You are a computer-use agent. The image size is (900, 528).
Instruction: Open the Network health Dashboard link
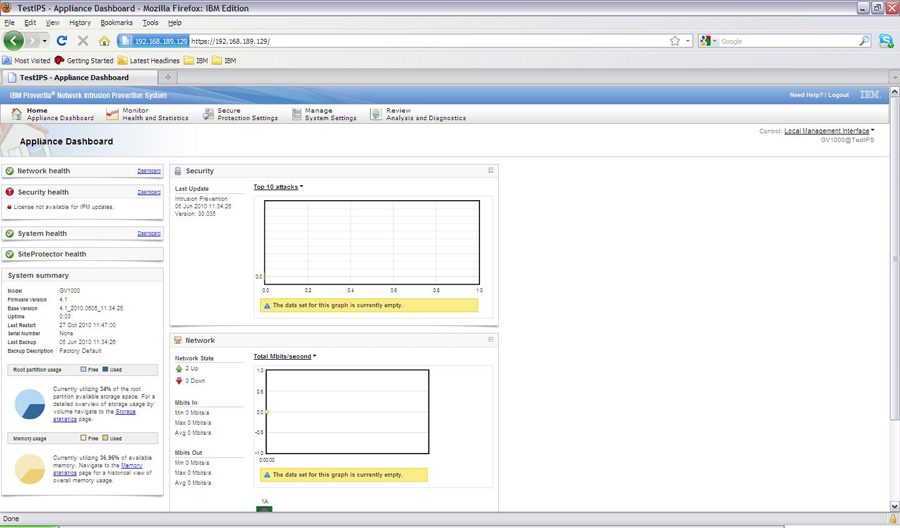pyautogui.click(x=149, y=171)
